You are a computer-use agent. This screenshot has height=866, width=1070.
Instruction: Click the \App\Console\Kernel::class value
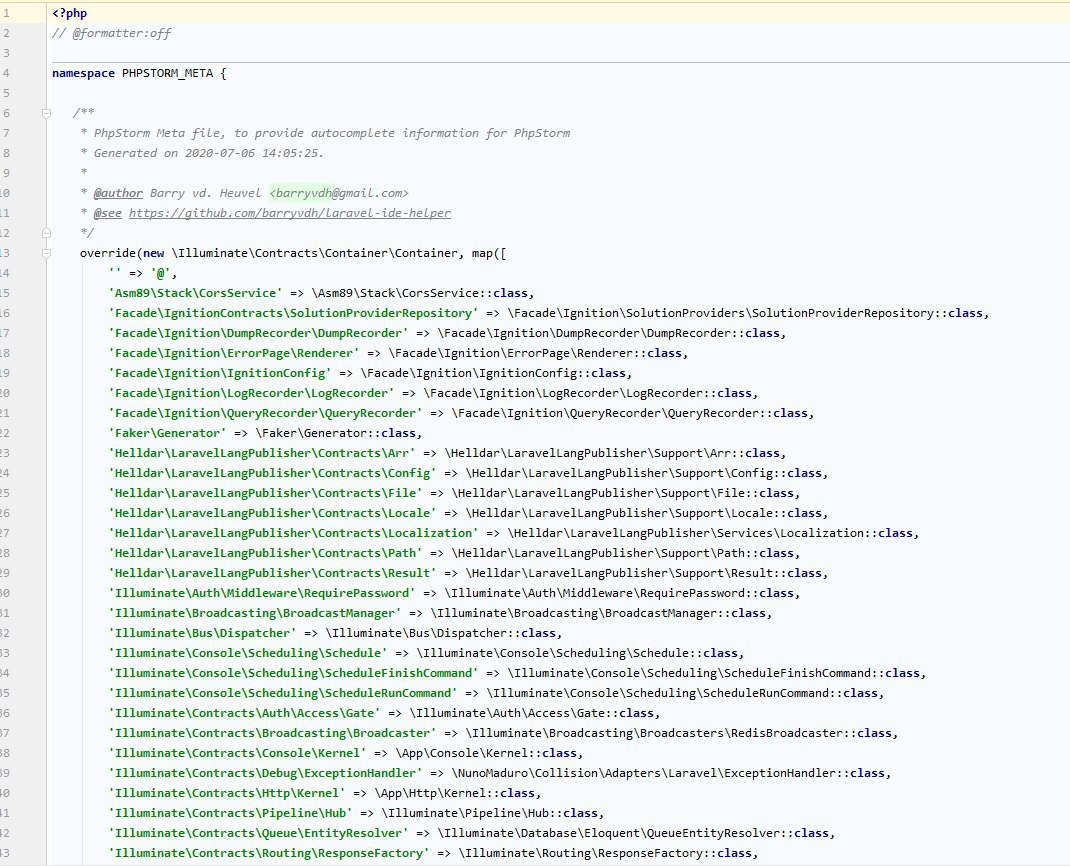(486, 753)
